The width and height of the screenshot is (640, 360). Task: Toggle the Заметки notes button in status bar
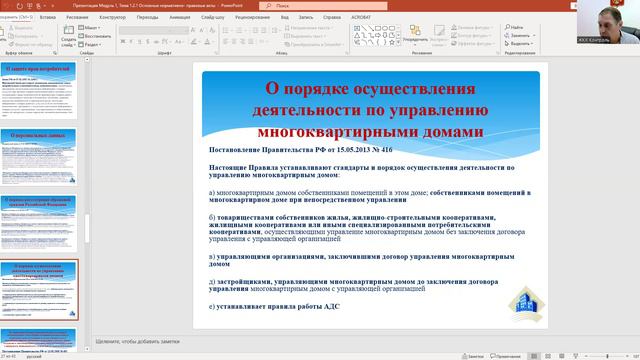pyautogui.click(x=473, y=356)
